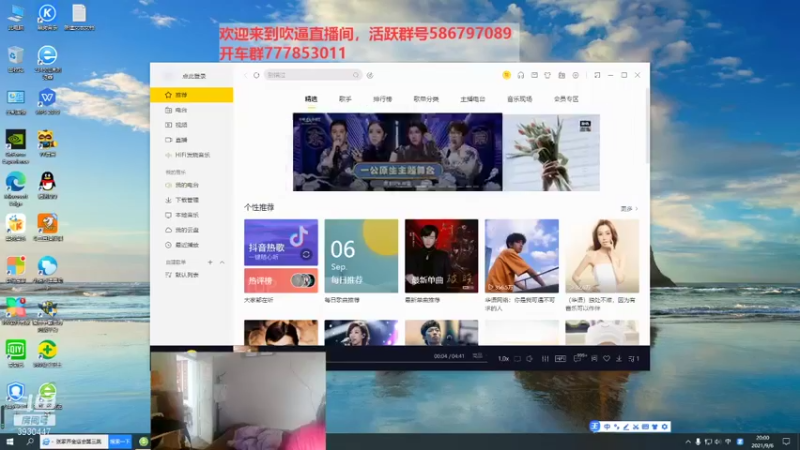Collapse the 自建歌单 section chevron

pos(222,262)
